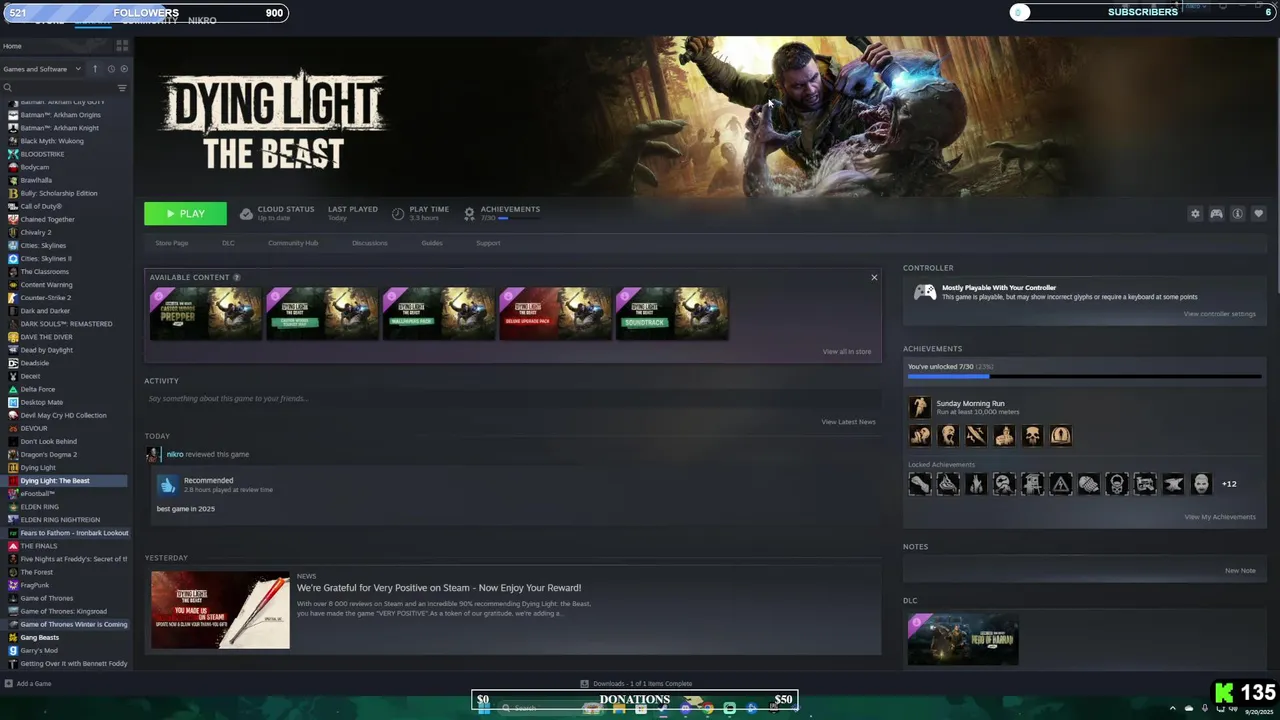1280x720 pixels.
Task: Open the news headline 'We're Grateful for Very Positive'
Action: tap(439, 588)
